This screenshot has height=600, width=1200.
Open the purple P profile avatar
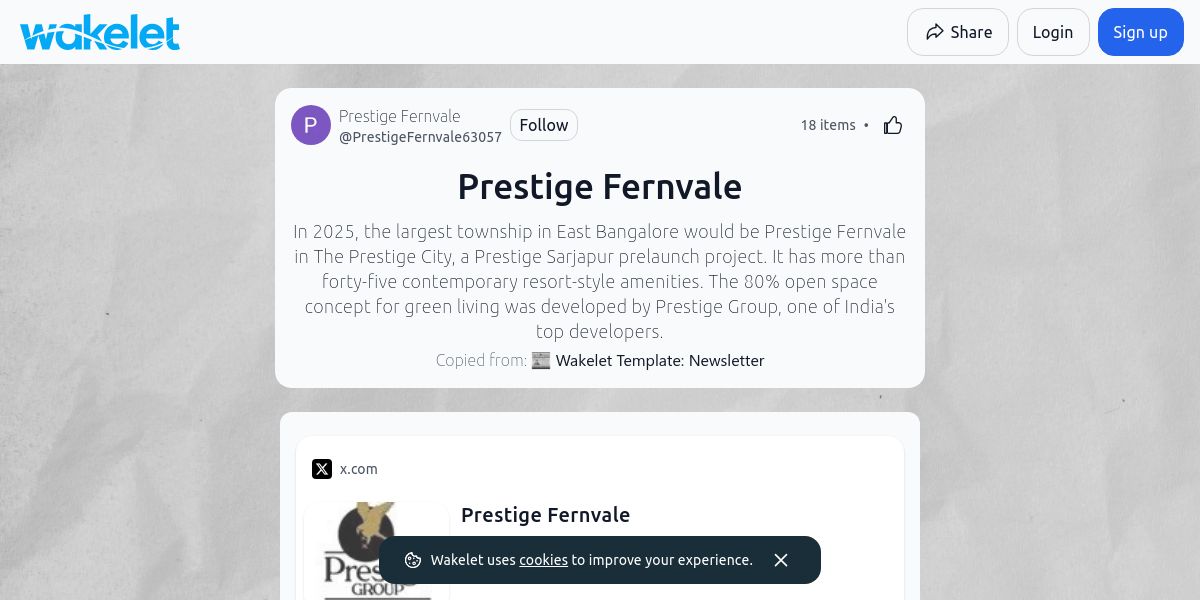point(311,125)
